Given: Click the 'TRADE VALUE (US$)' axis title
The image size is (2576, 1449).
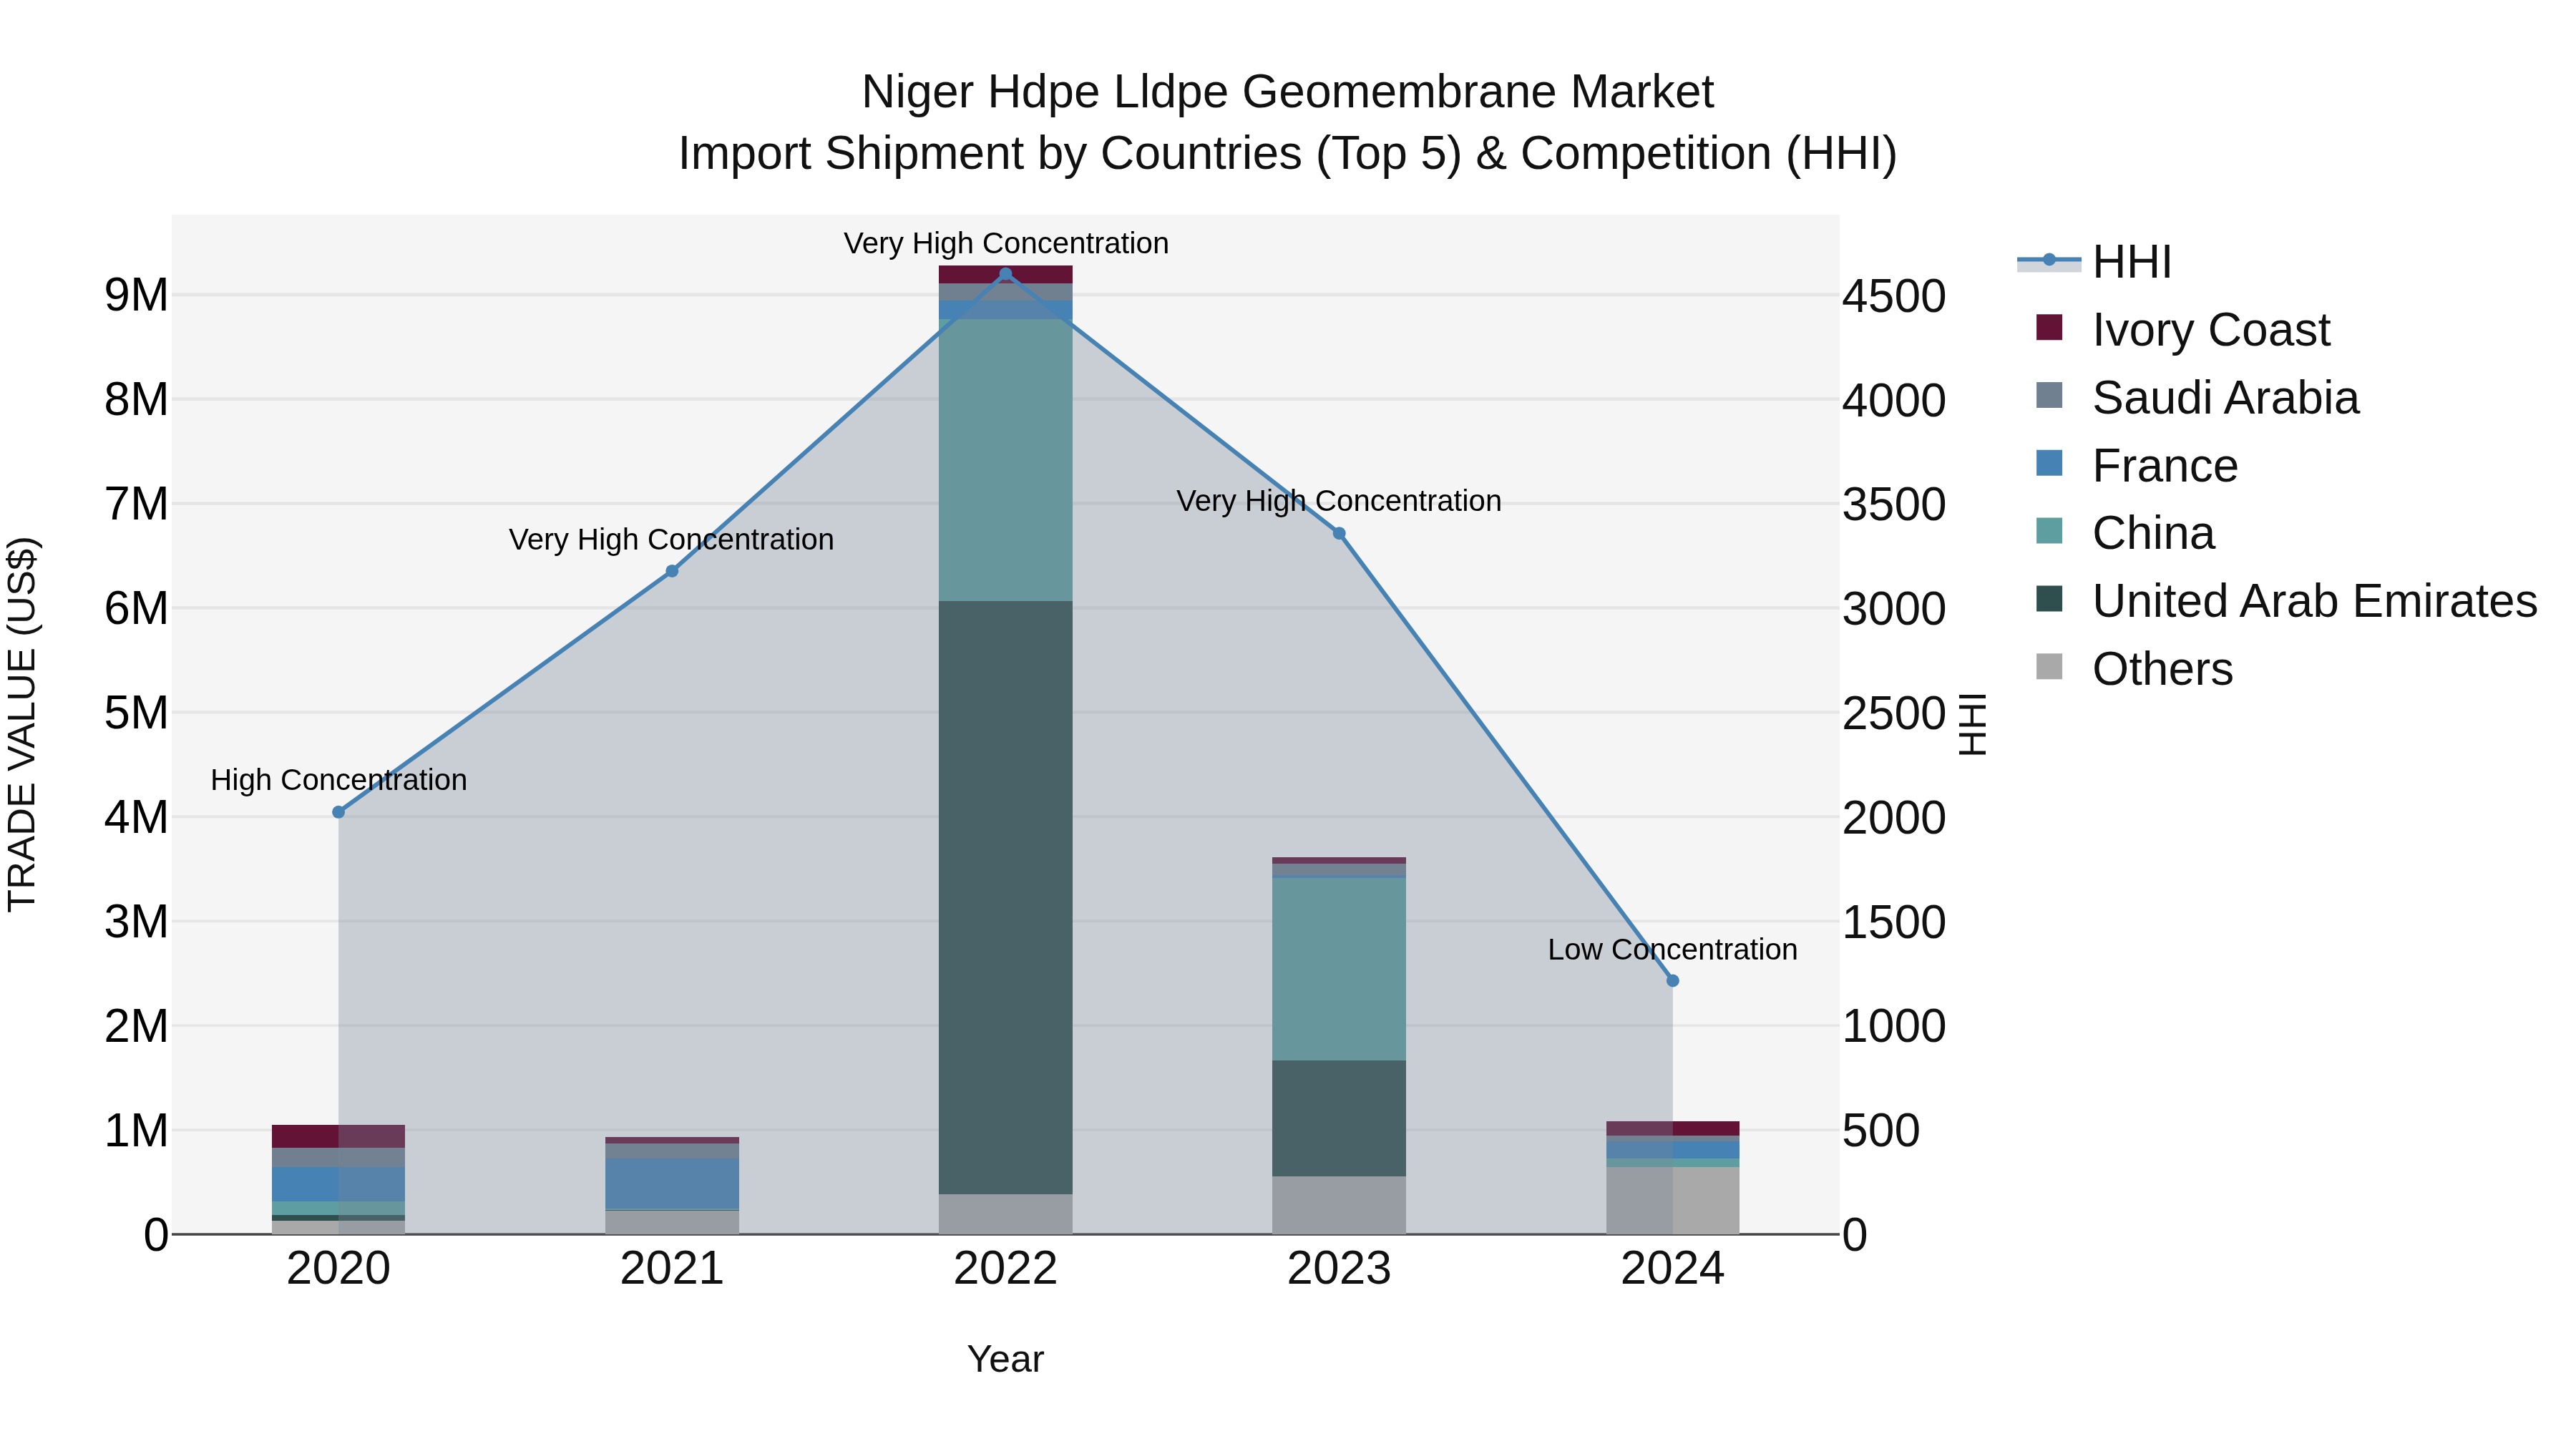Looking at the screenshot, I should click(22, 724).
